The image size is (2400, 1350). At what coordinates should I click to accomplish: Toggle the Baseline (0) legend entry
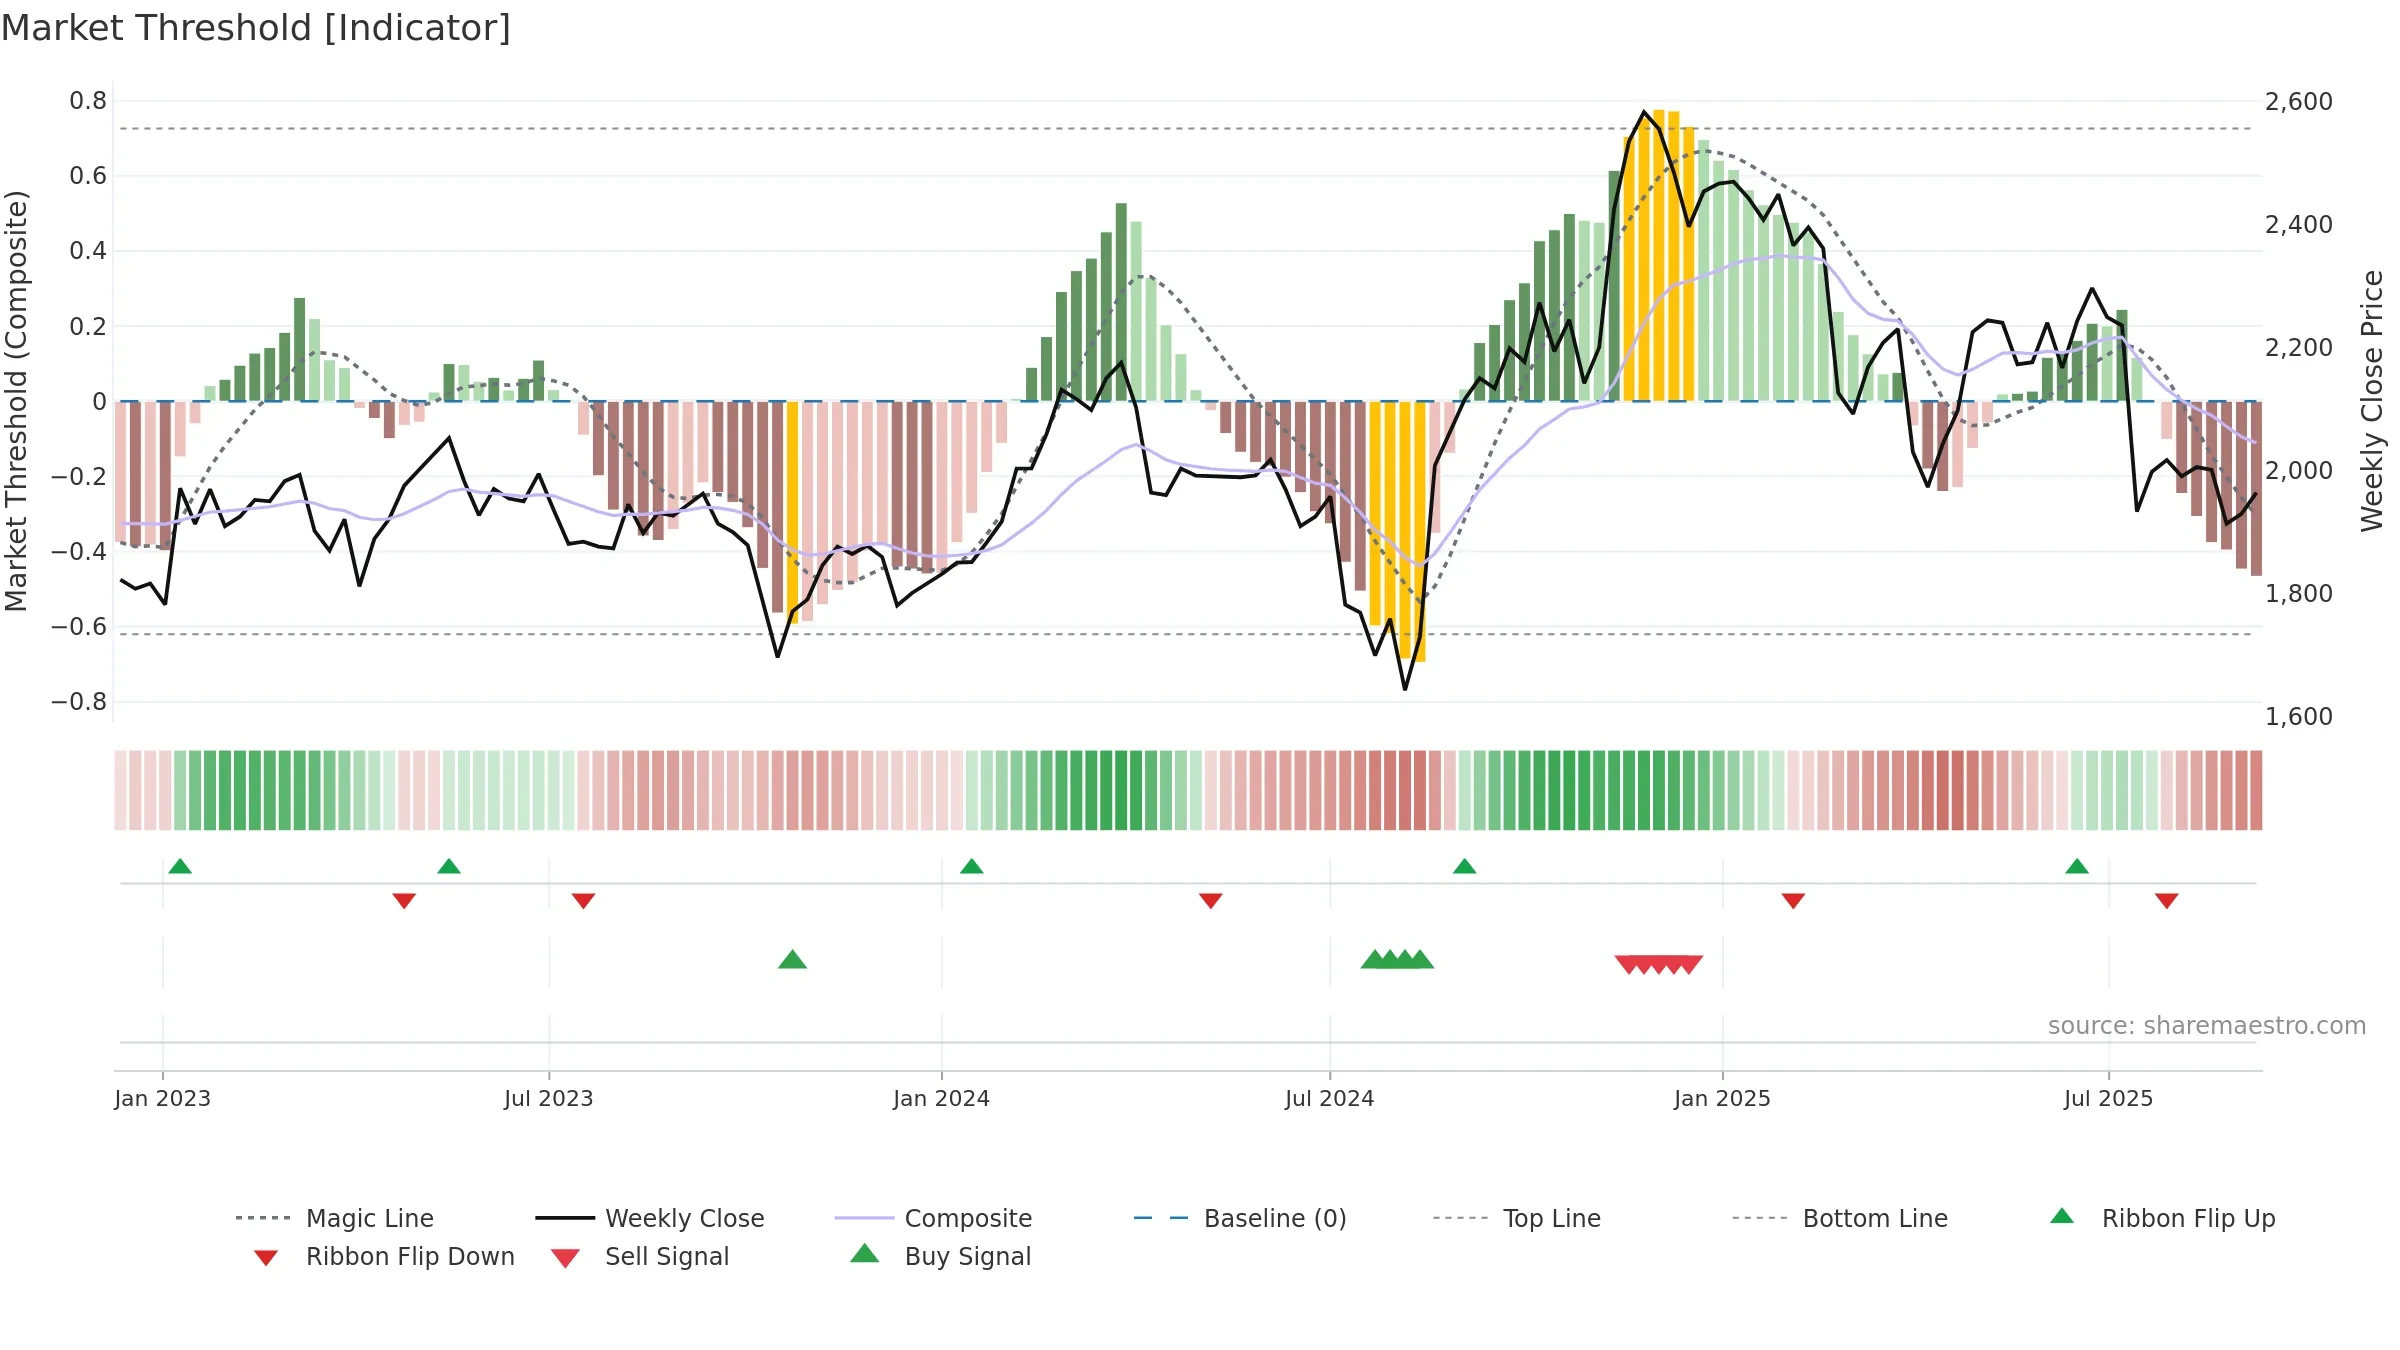click(1240, 1218)
